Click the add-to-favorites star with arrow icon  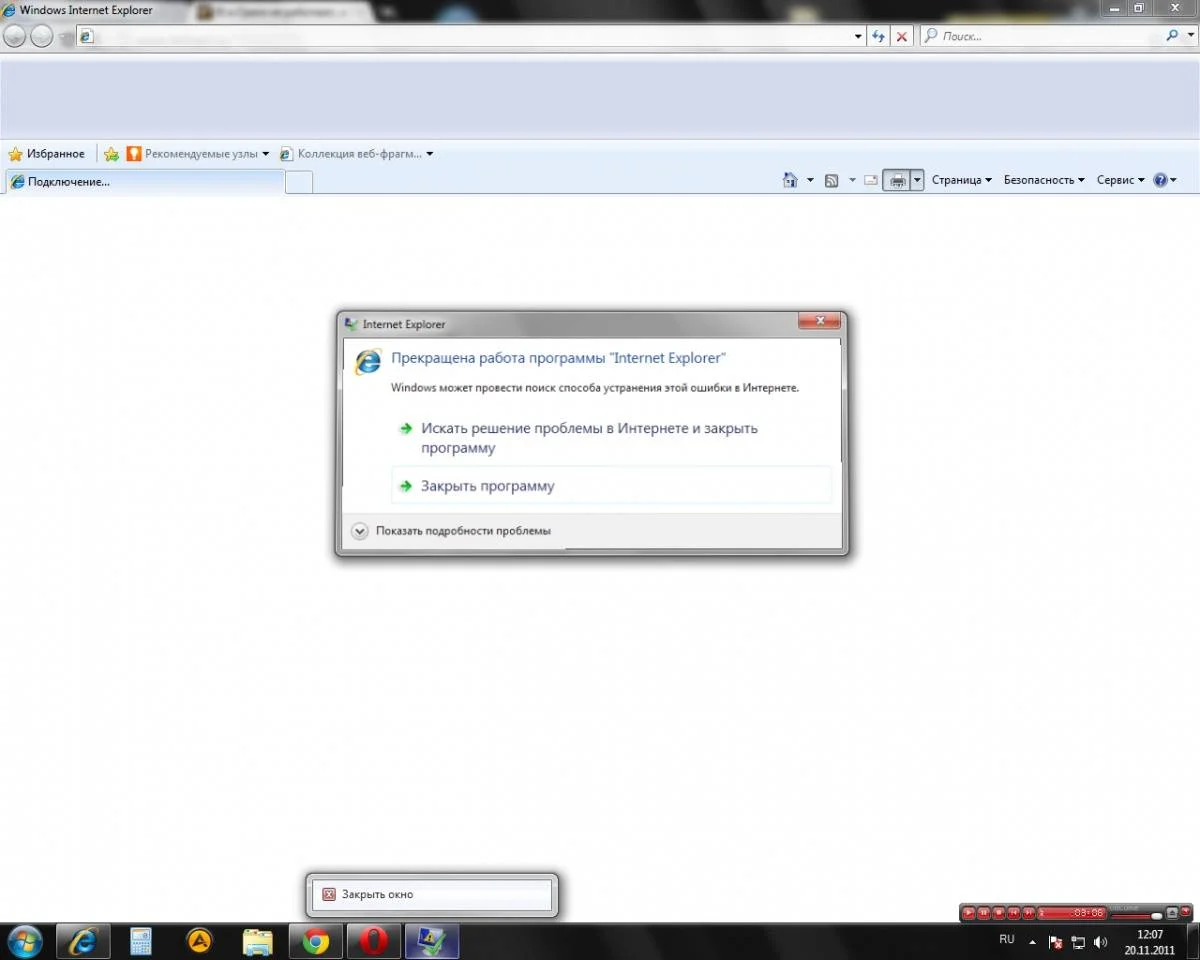tap(111, 154)
